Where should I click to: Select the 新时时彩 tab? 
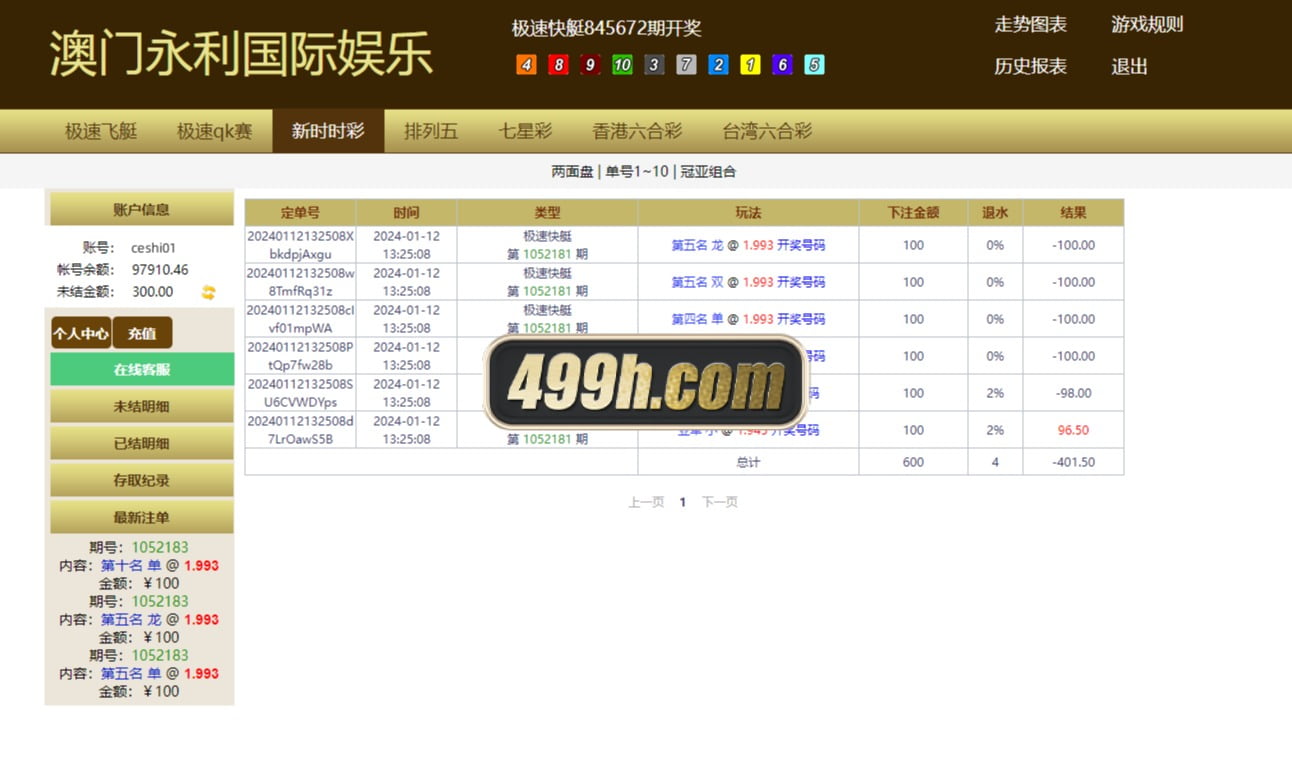(328, 131)
